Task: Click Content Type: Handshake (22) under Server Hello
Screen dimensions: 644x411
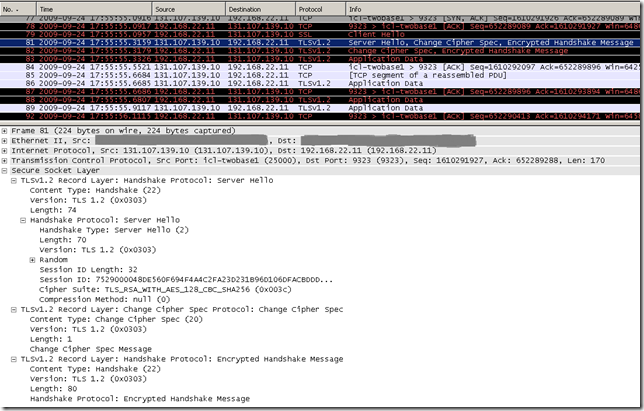Action: [x=95, y=191]
